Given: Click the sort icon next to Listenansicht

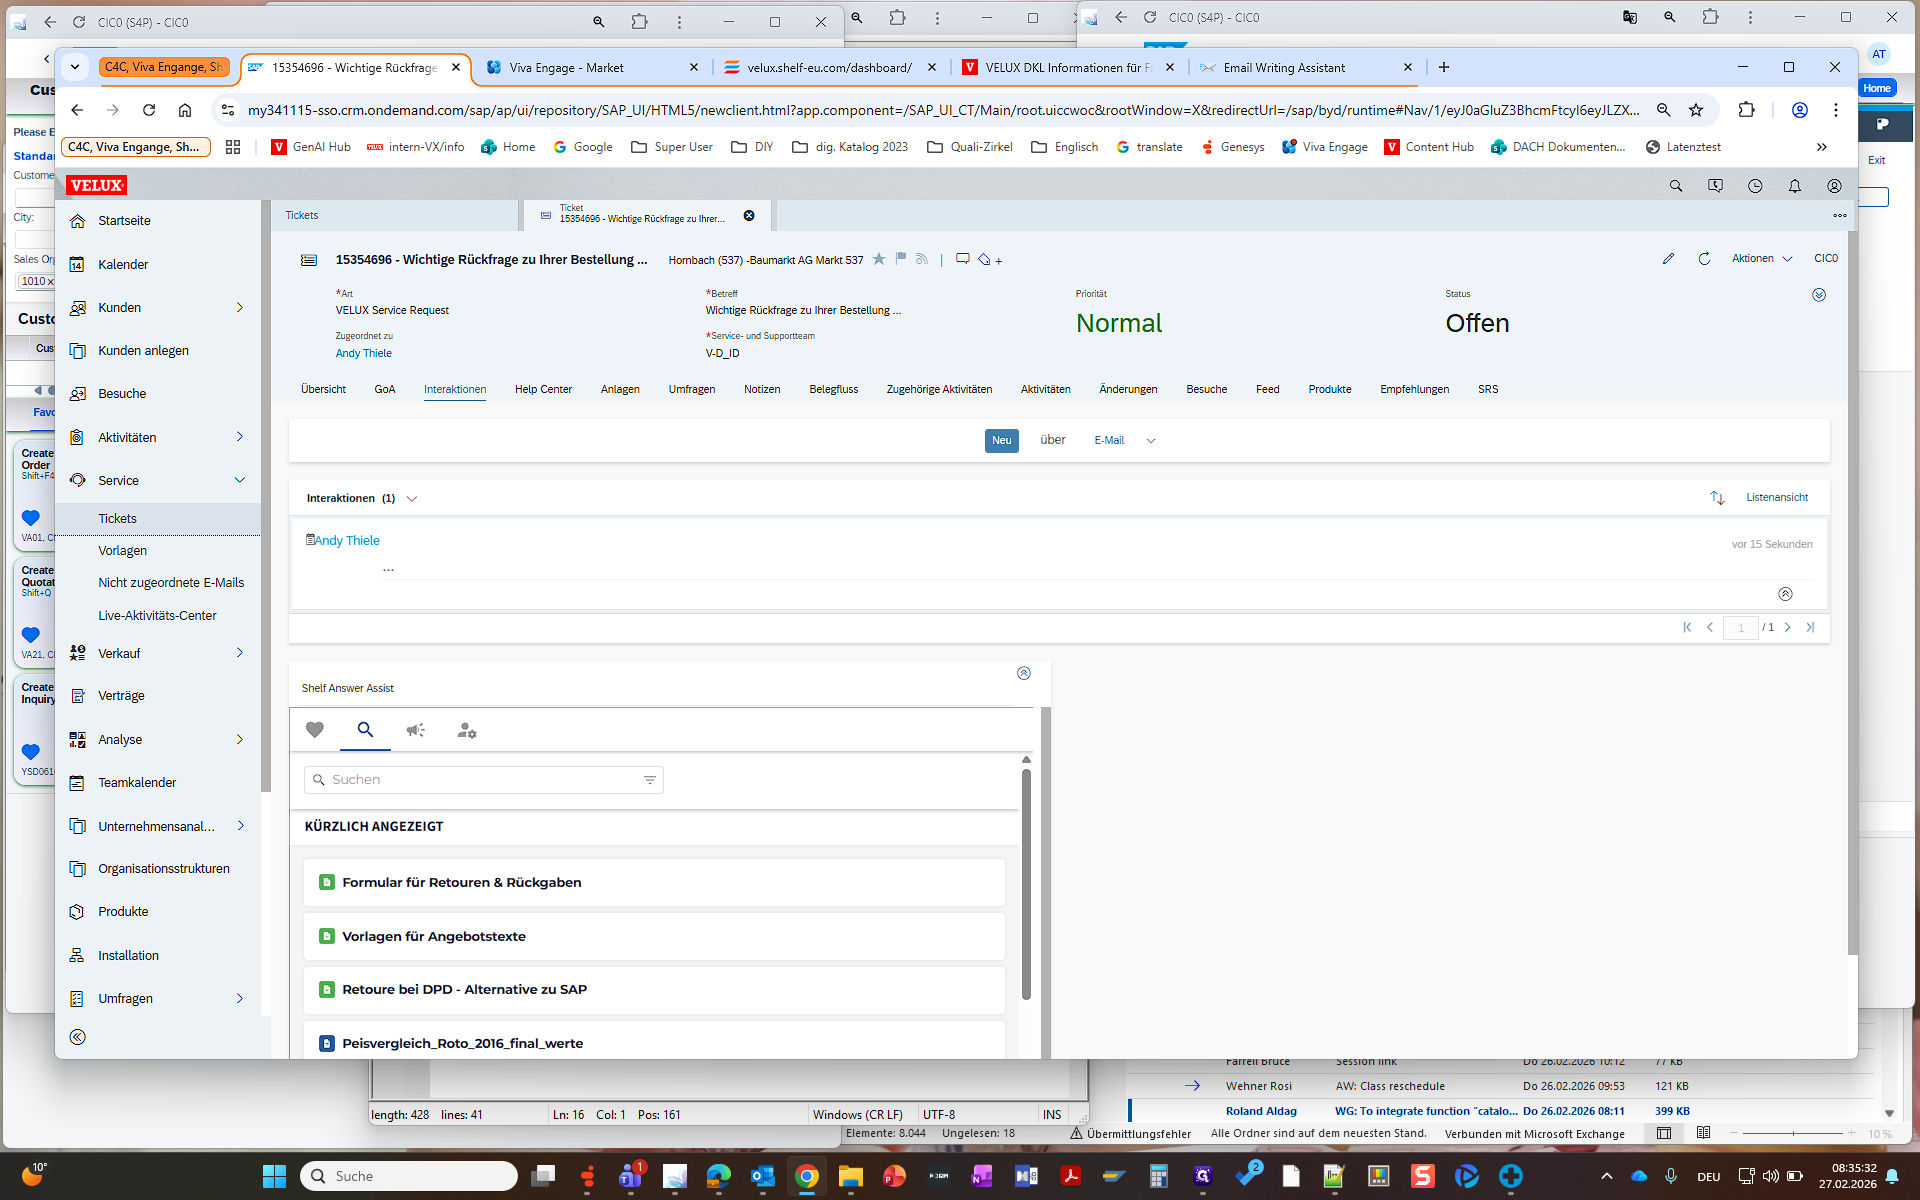Looking at the screenshot, I should (1717, 498).
